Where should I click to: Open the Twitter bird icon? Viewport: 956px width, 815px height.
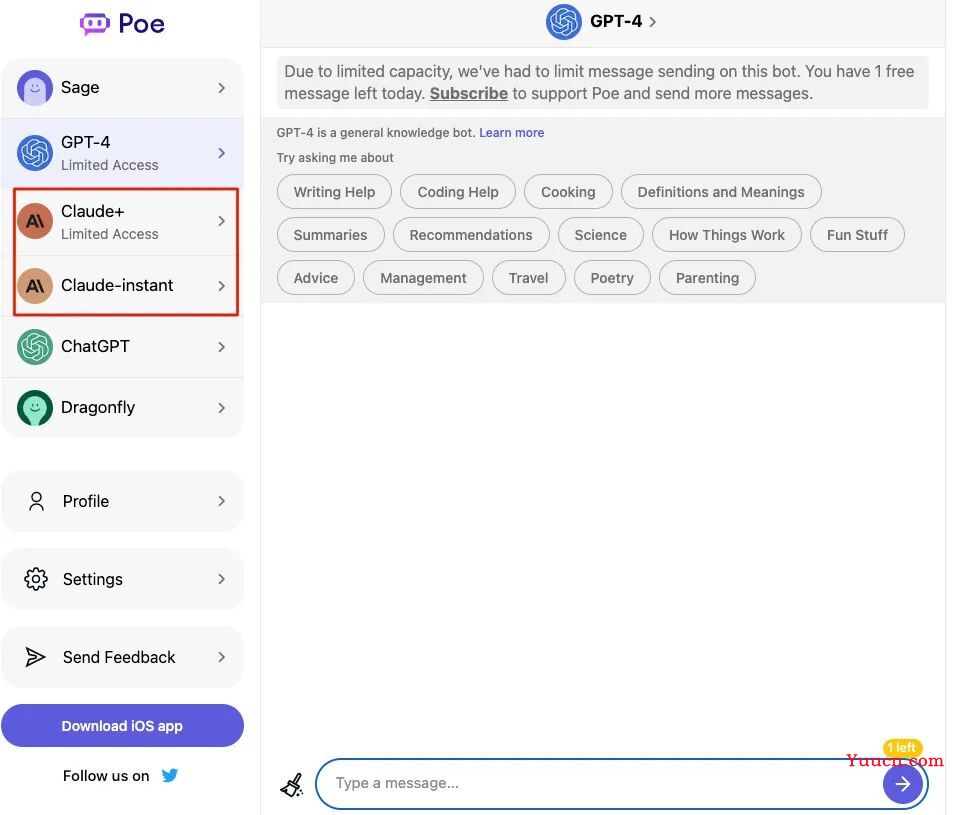[170, 775]
